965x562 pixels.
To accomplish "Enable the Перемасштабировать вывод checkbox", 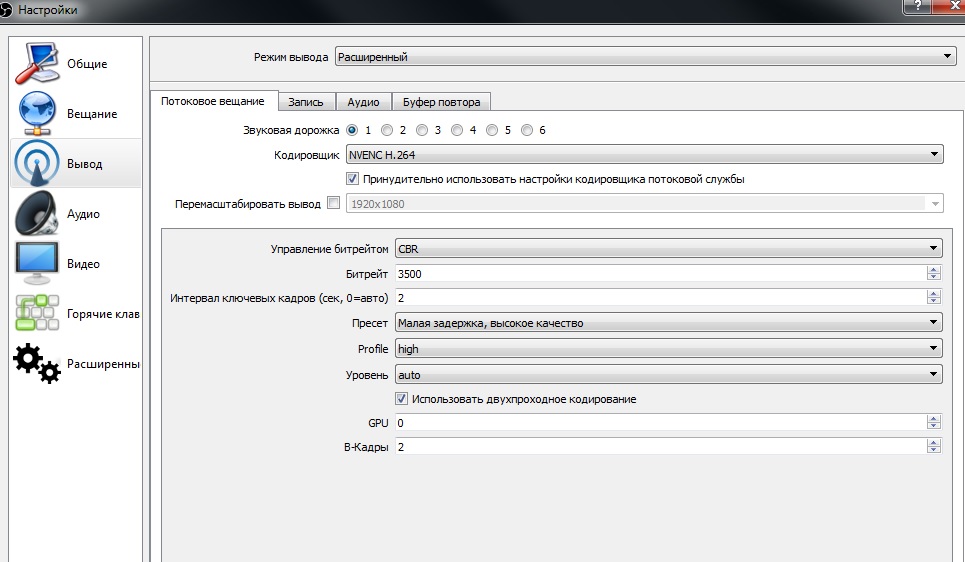I will [334, 203].
